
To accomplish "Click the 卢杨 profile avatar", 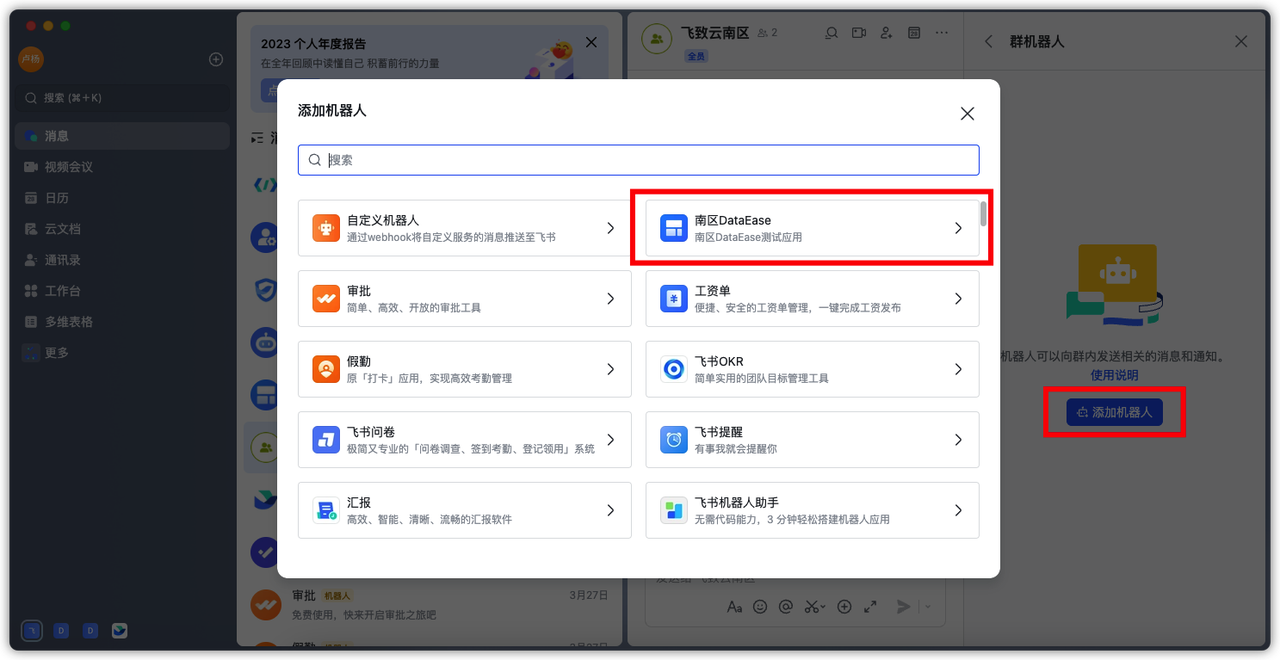I will tap(31, 59).
